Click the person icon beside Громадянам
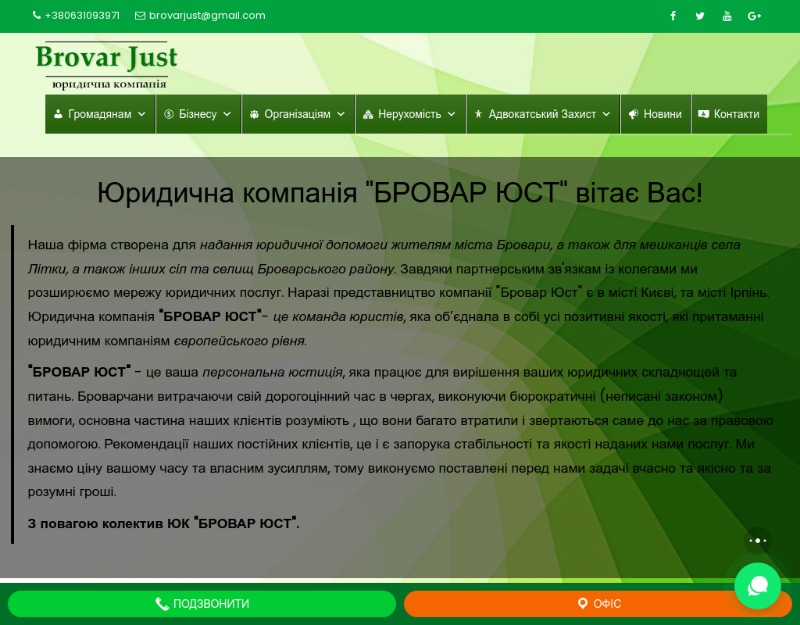The width and height of the screenshot is (800, 625). point(58,114)
